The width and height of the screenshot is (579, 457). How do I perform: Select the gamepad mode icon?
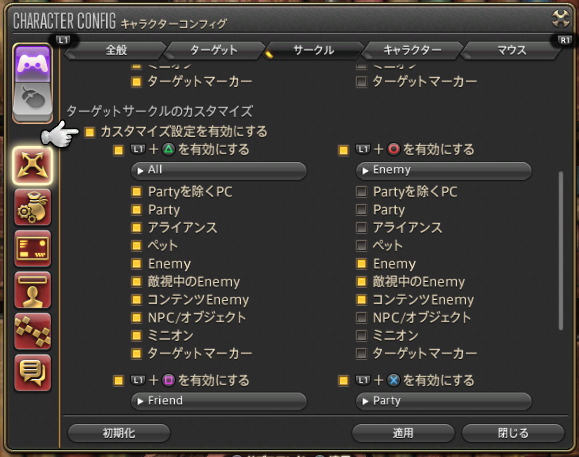pos(32,63)
